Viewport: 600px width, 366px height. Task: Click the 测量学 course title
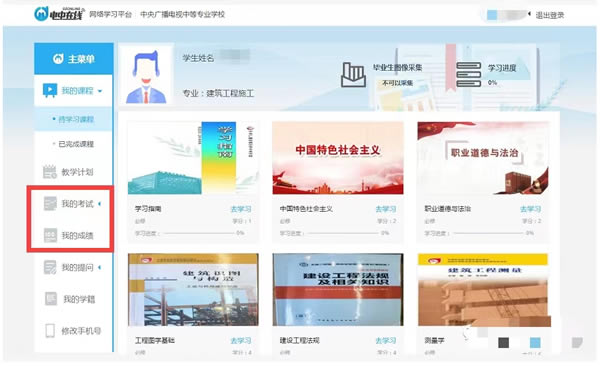pos(434,340)
